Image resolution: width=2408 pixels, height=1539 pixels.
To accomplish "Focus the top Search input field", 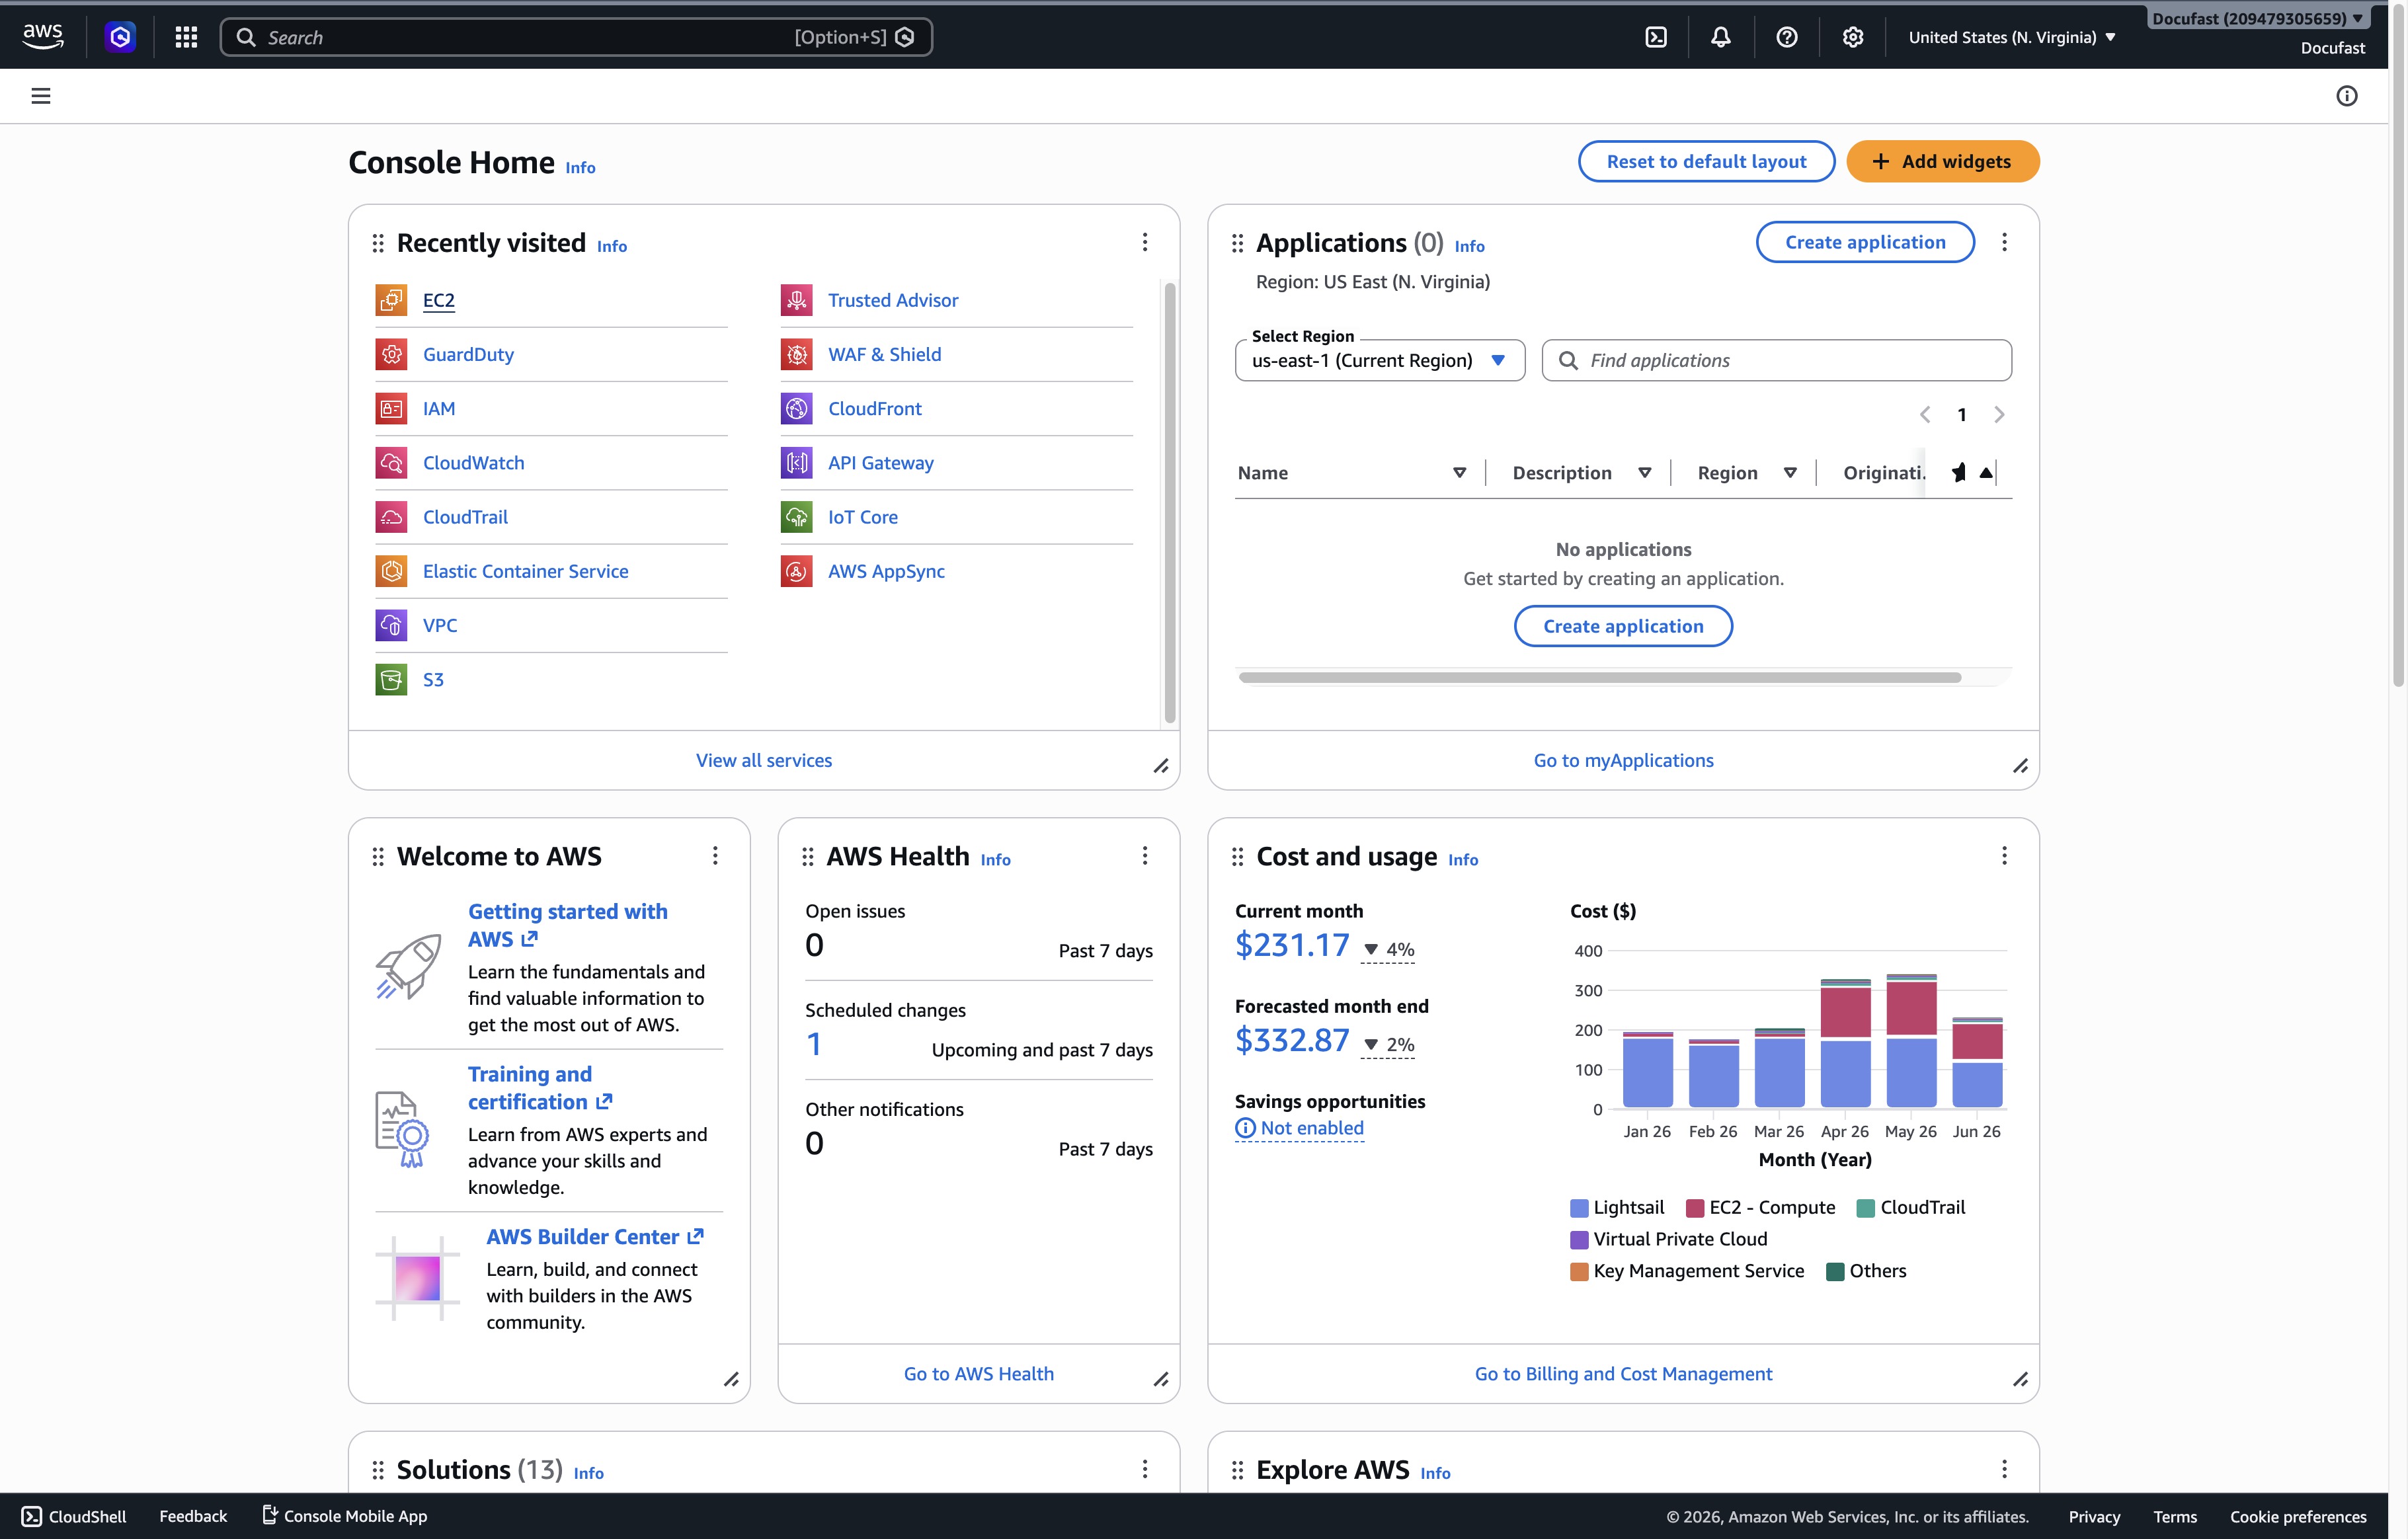I will click(576, 37).
